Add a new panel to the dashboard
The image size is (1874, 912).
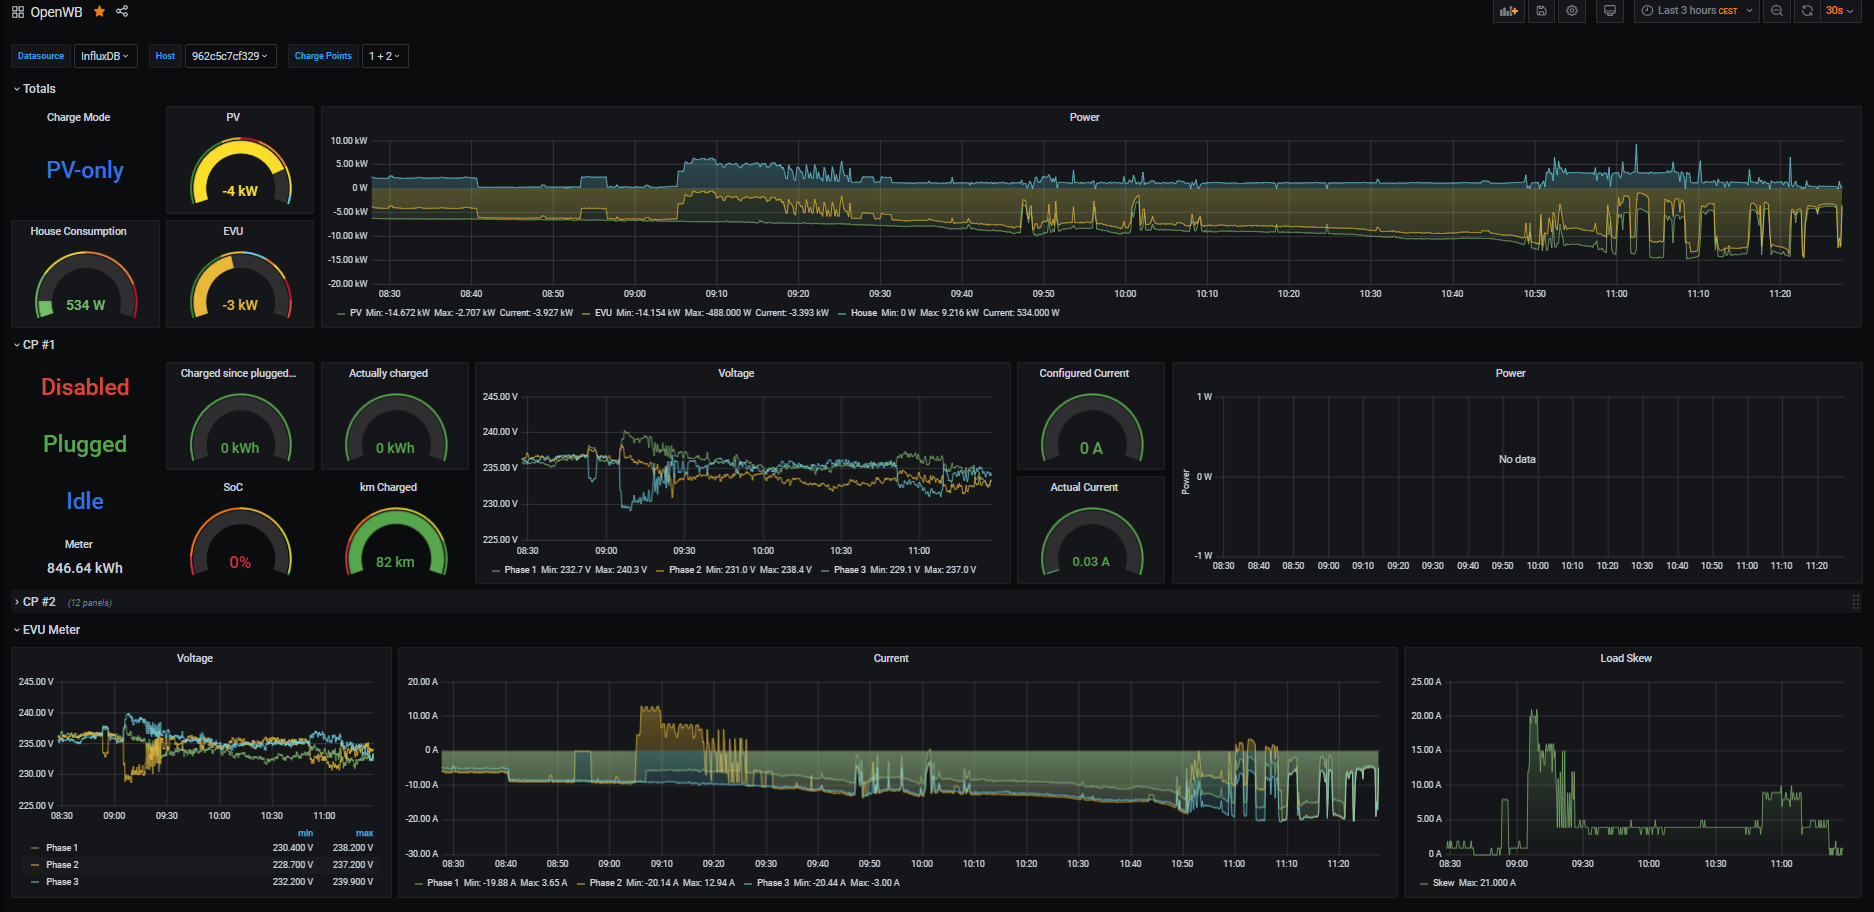[x=1508, y=11]
